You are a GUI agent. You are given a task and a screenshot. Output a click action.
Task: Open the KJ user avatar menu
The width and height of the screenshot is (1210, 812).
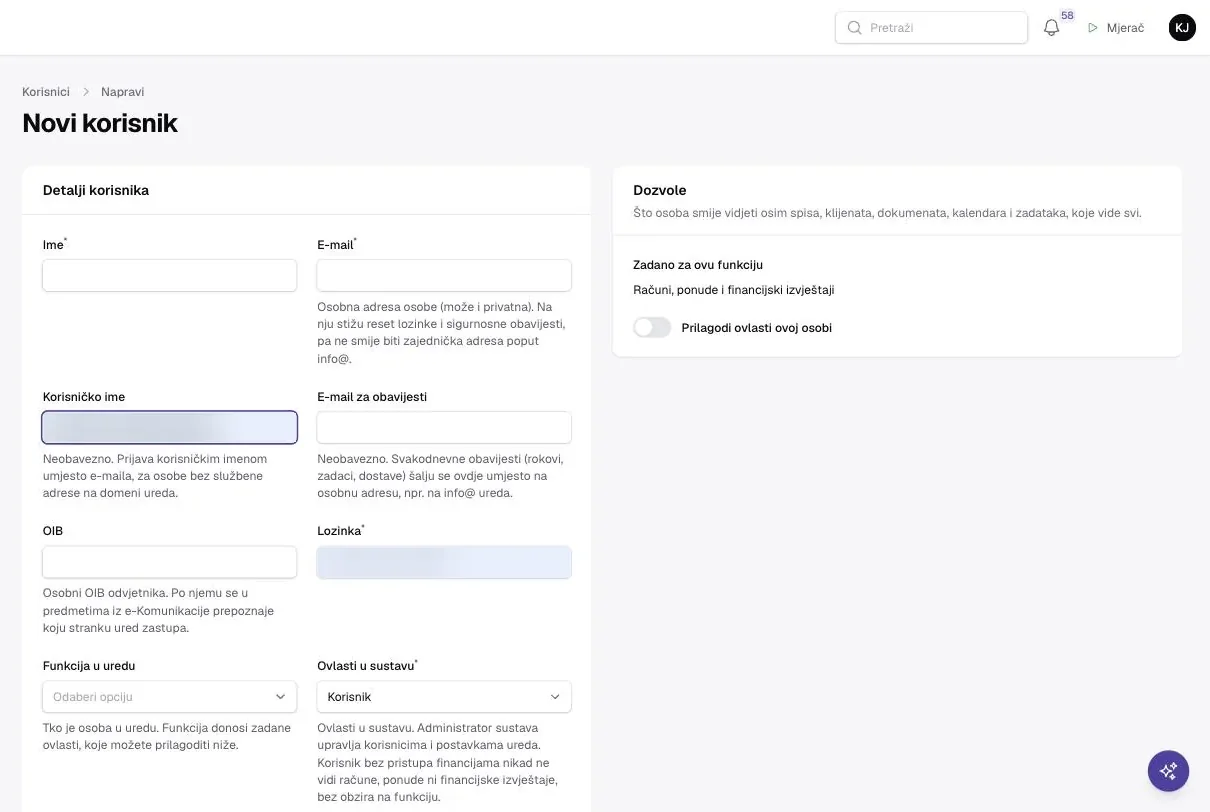point(1182,28)
